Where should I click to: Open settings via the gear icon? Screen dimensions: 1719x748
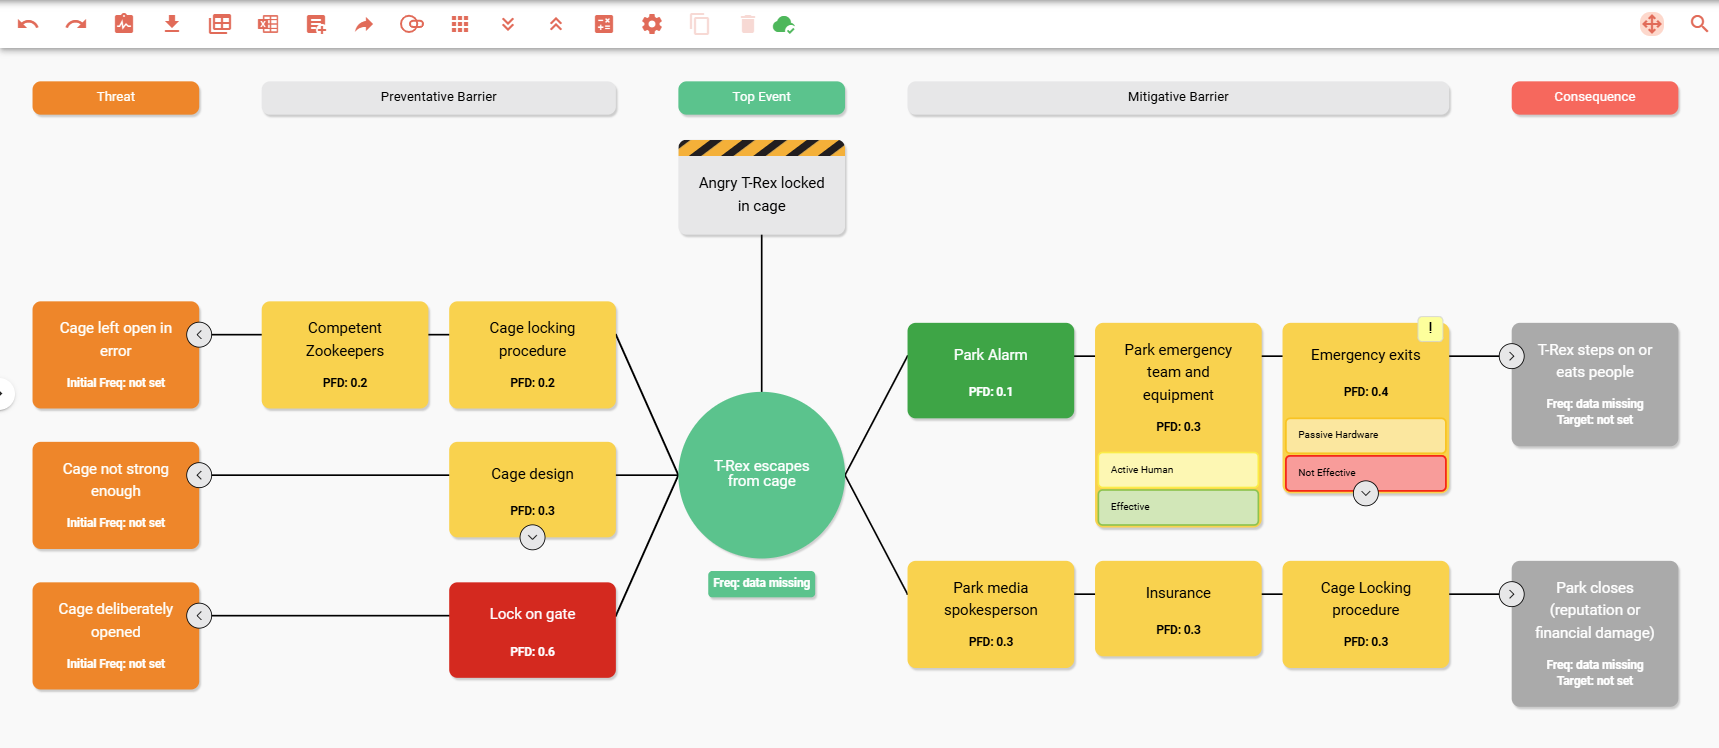coord(652,24)
